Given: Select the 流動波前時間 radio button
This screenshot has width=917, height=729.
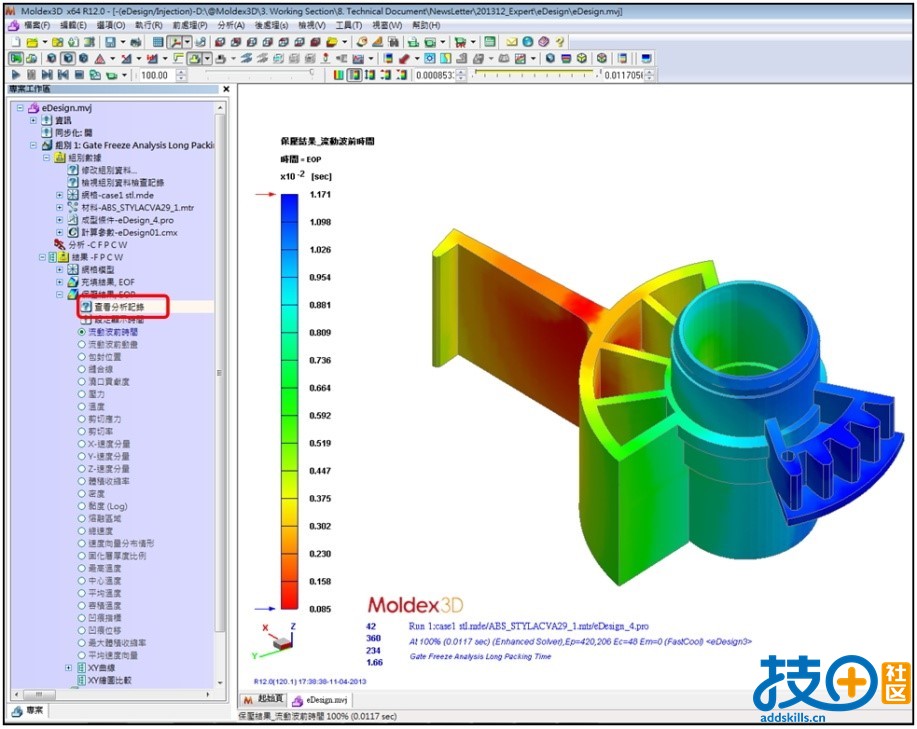Looking at the screenshot, I should (x=82, y=331).
